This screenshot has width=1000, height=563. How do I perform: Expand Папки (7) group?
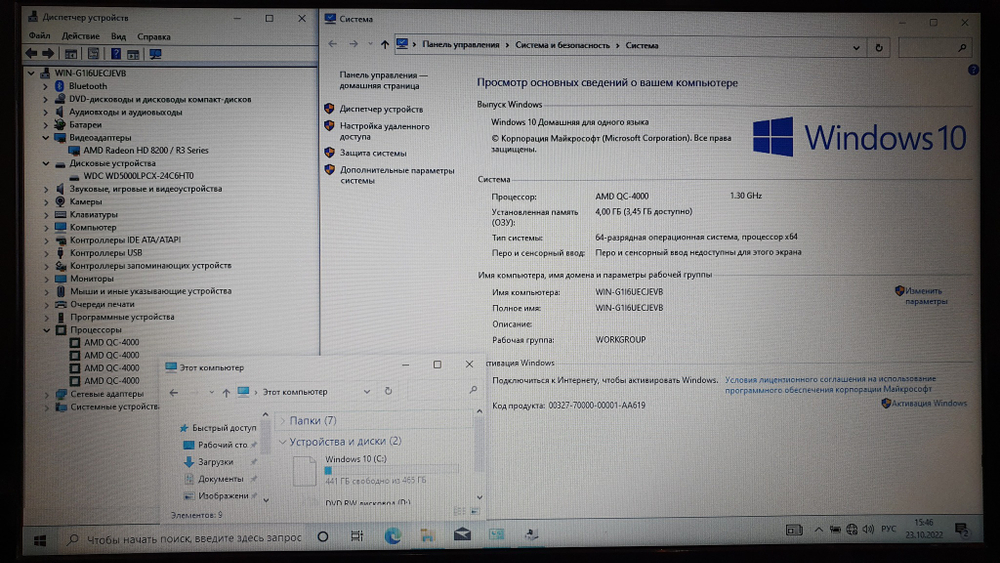pyautogui.click(x=283, y=421)
